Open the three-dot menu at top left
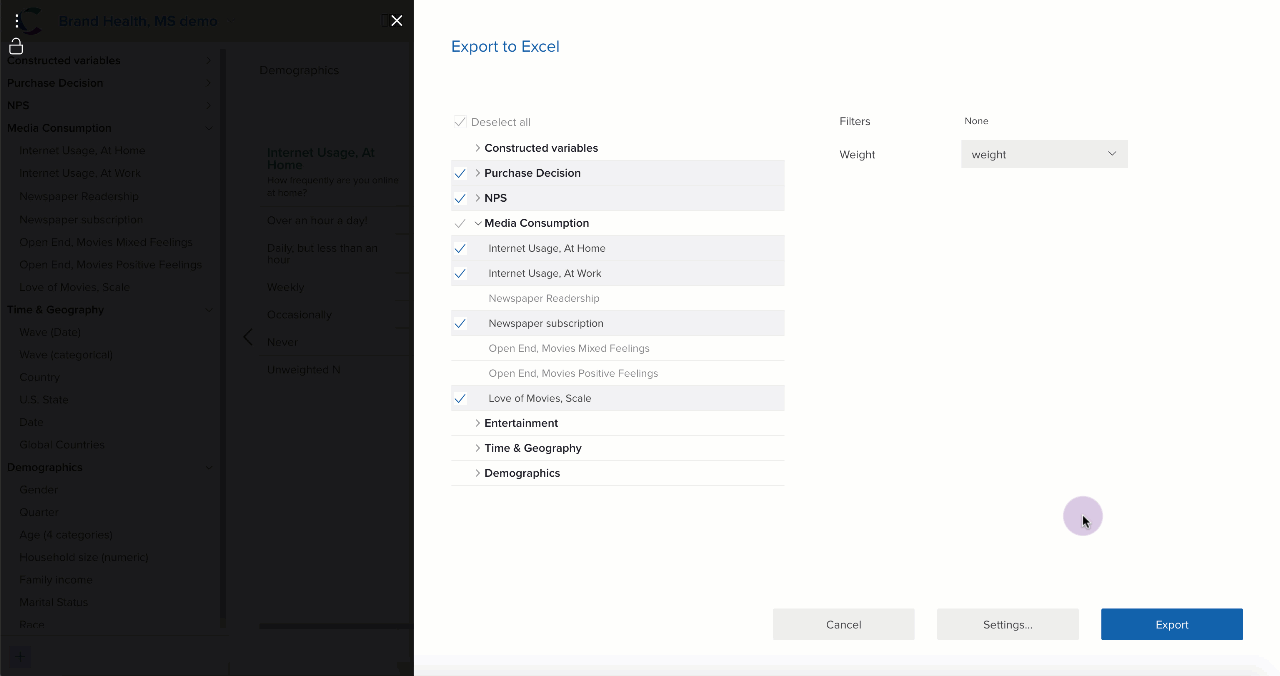Image resolution: width=1280 pixels, height=676 pixels. click(17, 21)
